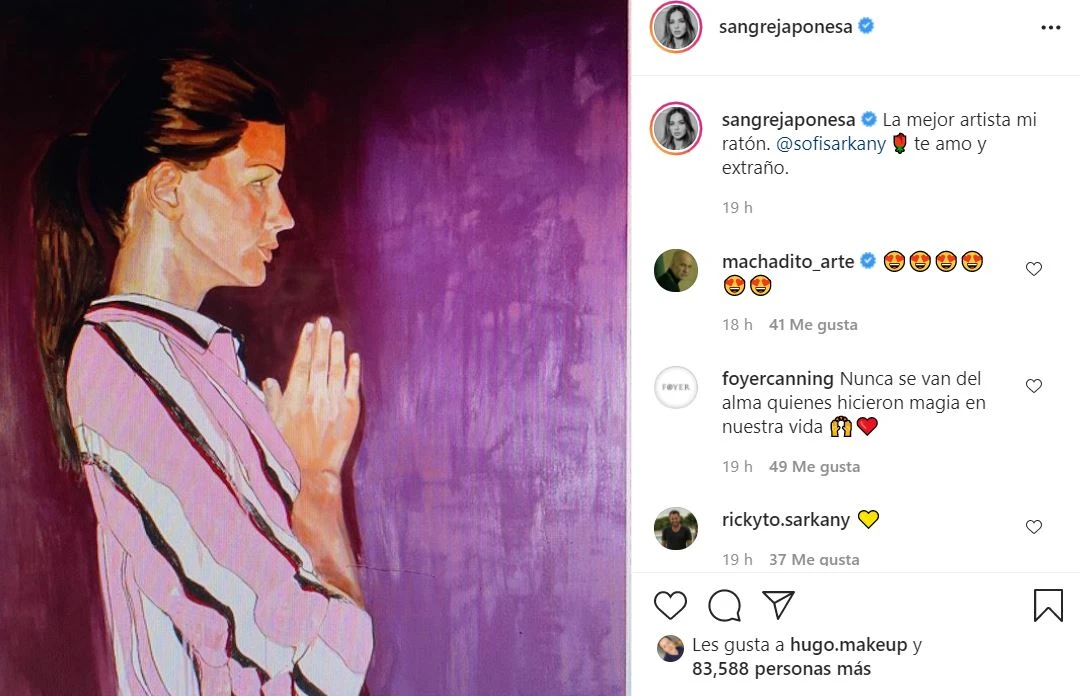This screenshot has height=696, width=1080.
Task: Like the rickyto.sarkany comment
Action: [1034, 527]
